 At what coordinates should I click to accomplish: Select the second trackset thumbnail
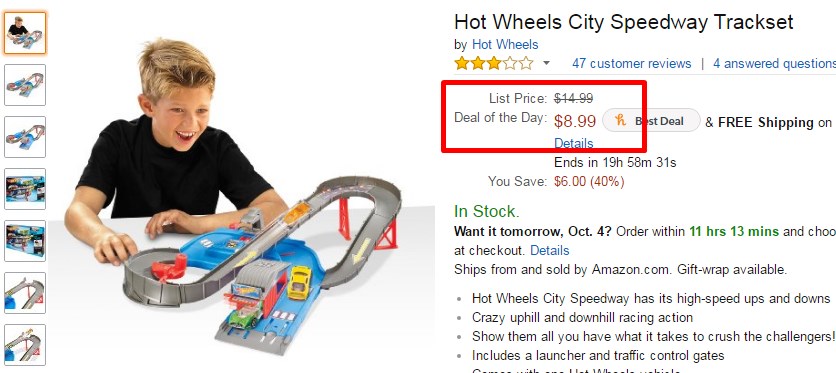(x=25, y=85)
